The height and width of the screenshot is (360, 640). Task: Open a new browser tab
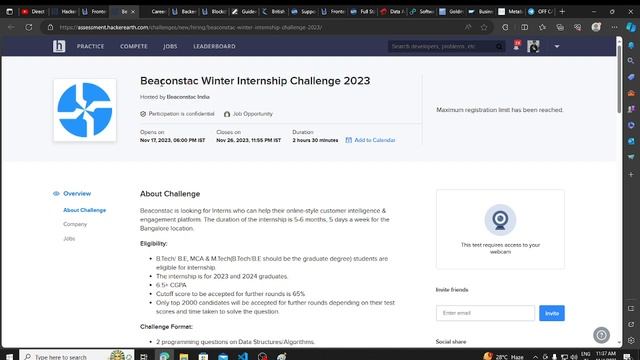[562, 11]
